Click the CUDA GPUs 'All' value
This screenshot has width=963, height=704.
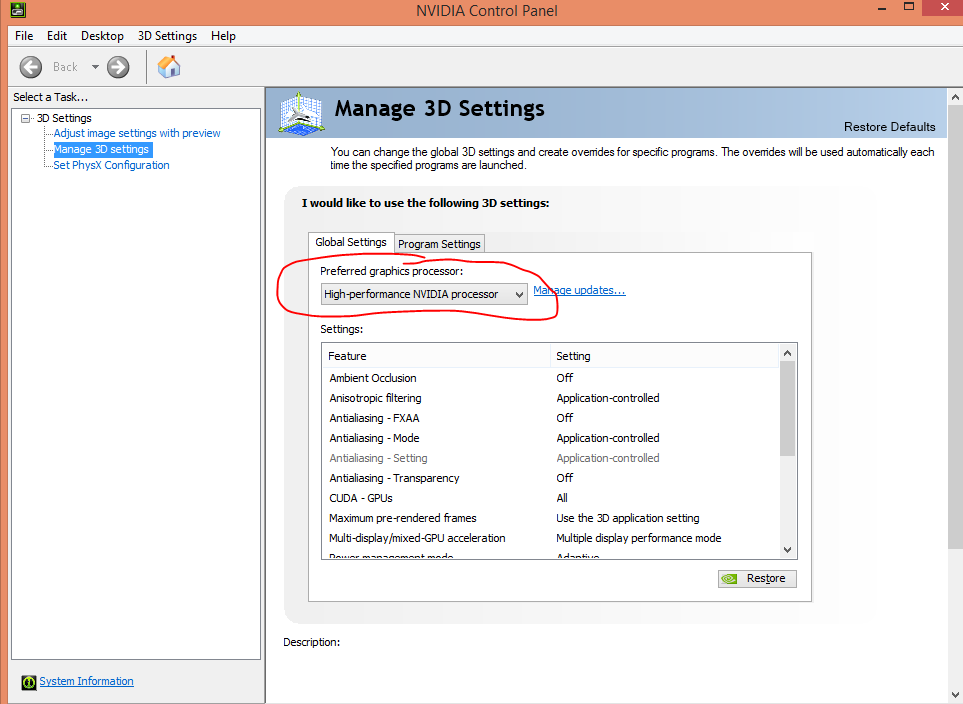pyautogui.click(x=562, y=498)
